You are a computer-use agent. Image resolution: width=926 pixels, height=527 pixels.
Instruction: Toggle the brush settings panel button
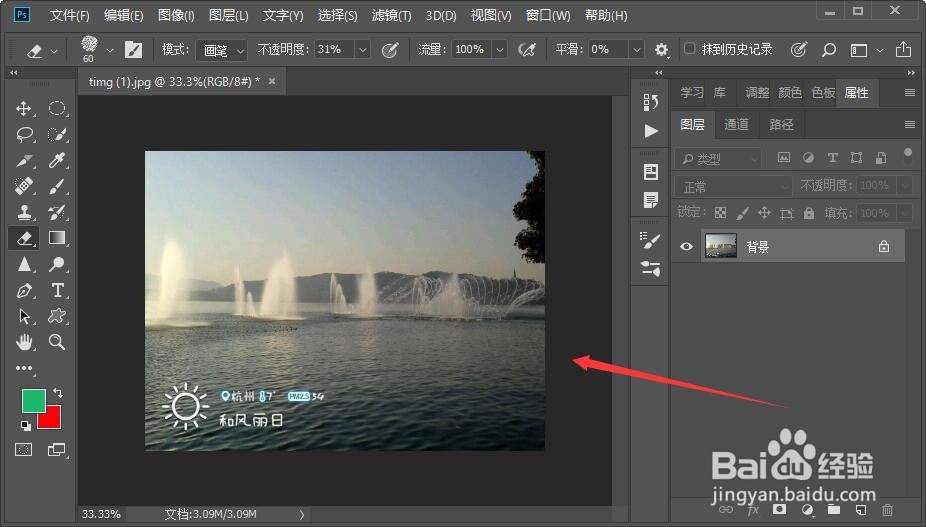tap(133, 50)
